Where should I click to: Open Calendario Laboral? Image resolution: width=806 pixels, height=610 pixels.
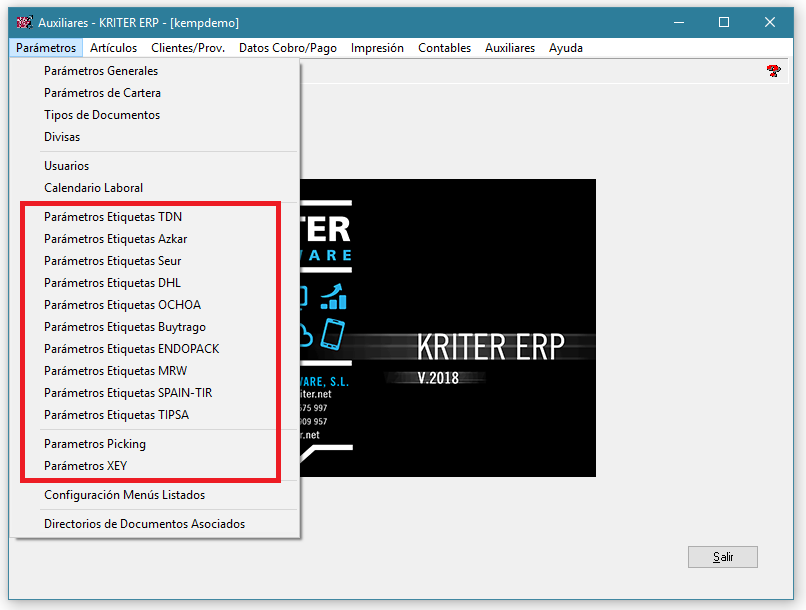click(155, 188)
